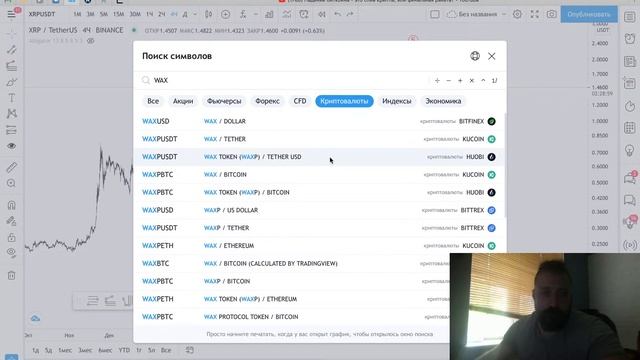
Task: Select the Fibonacci/pitchfork tool in left toolbar
Action: 11,66
